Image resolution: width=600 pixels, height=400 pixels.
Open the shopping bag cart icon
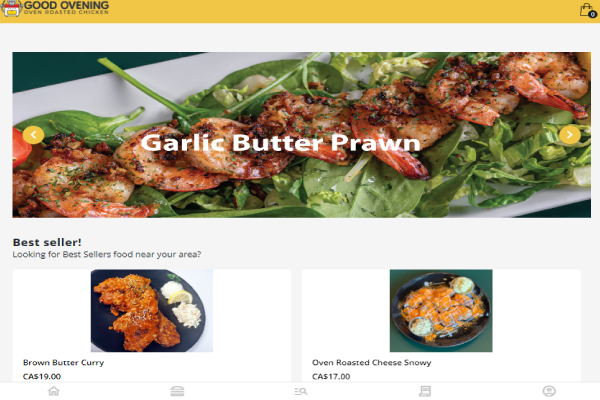pos(586,10)
